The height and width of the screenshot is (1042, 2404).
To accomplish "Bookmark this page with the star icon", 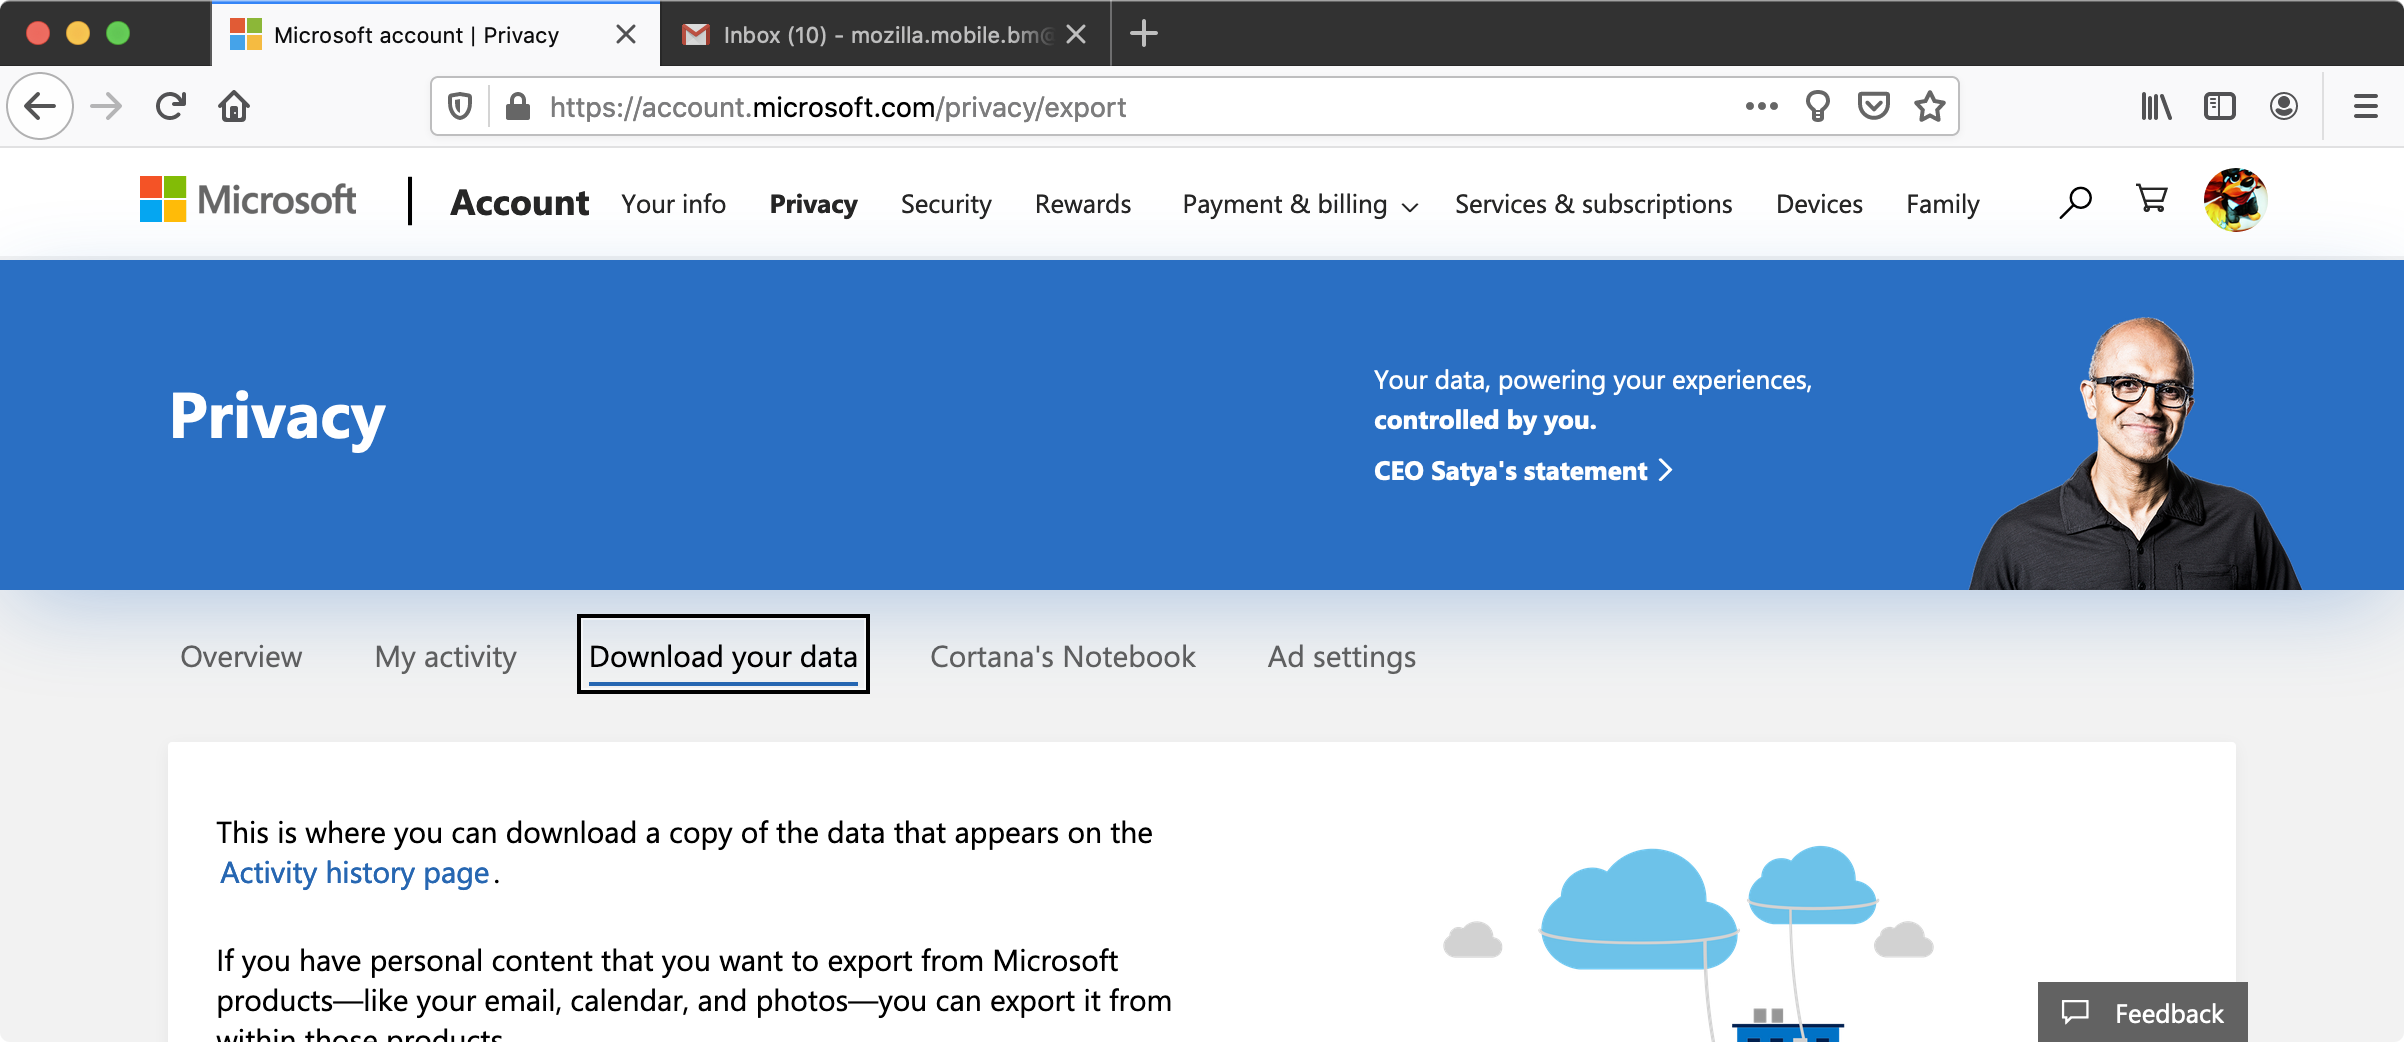I will (x=1931, y=106).
